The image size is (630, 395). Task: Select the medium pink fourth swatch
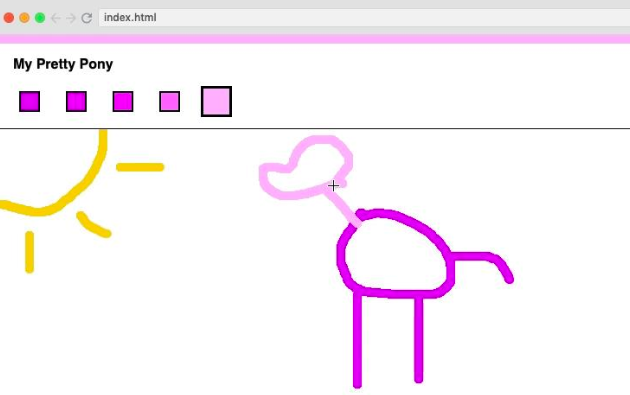click(170, 101)
